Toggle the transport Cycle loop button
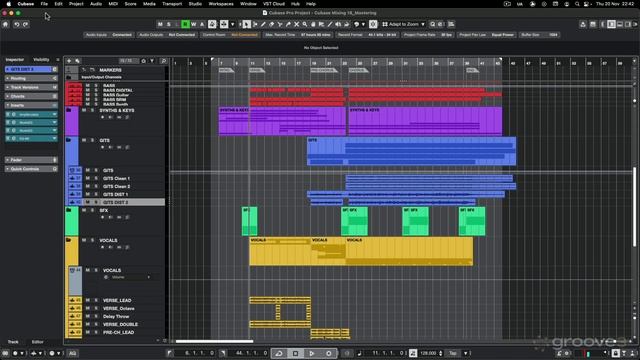The width and height of the screenshot is (640, 360). click(279, 353)
